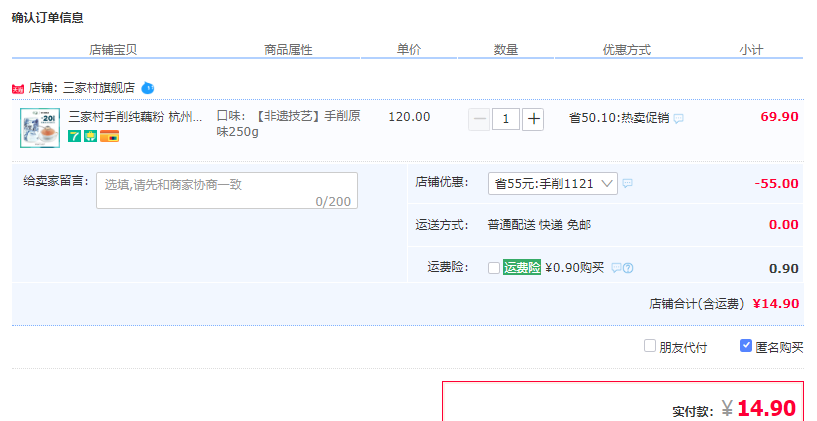This screenshot has width=817, height=421.
Task: Click the subtotal amount 69.90
Action: (x=779, y=117)
